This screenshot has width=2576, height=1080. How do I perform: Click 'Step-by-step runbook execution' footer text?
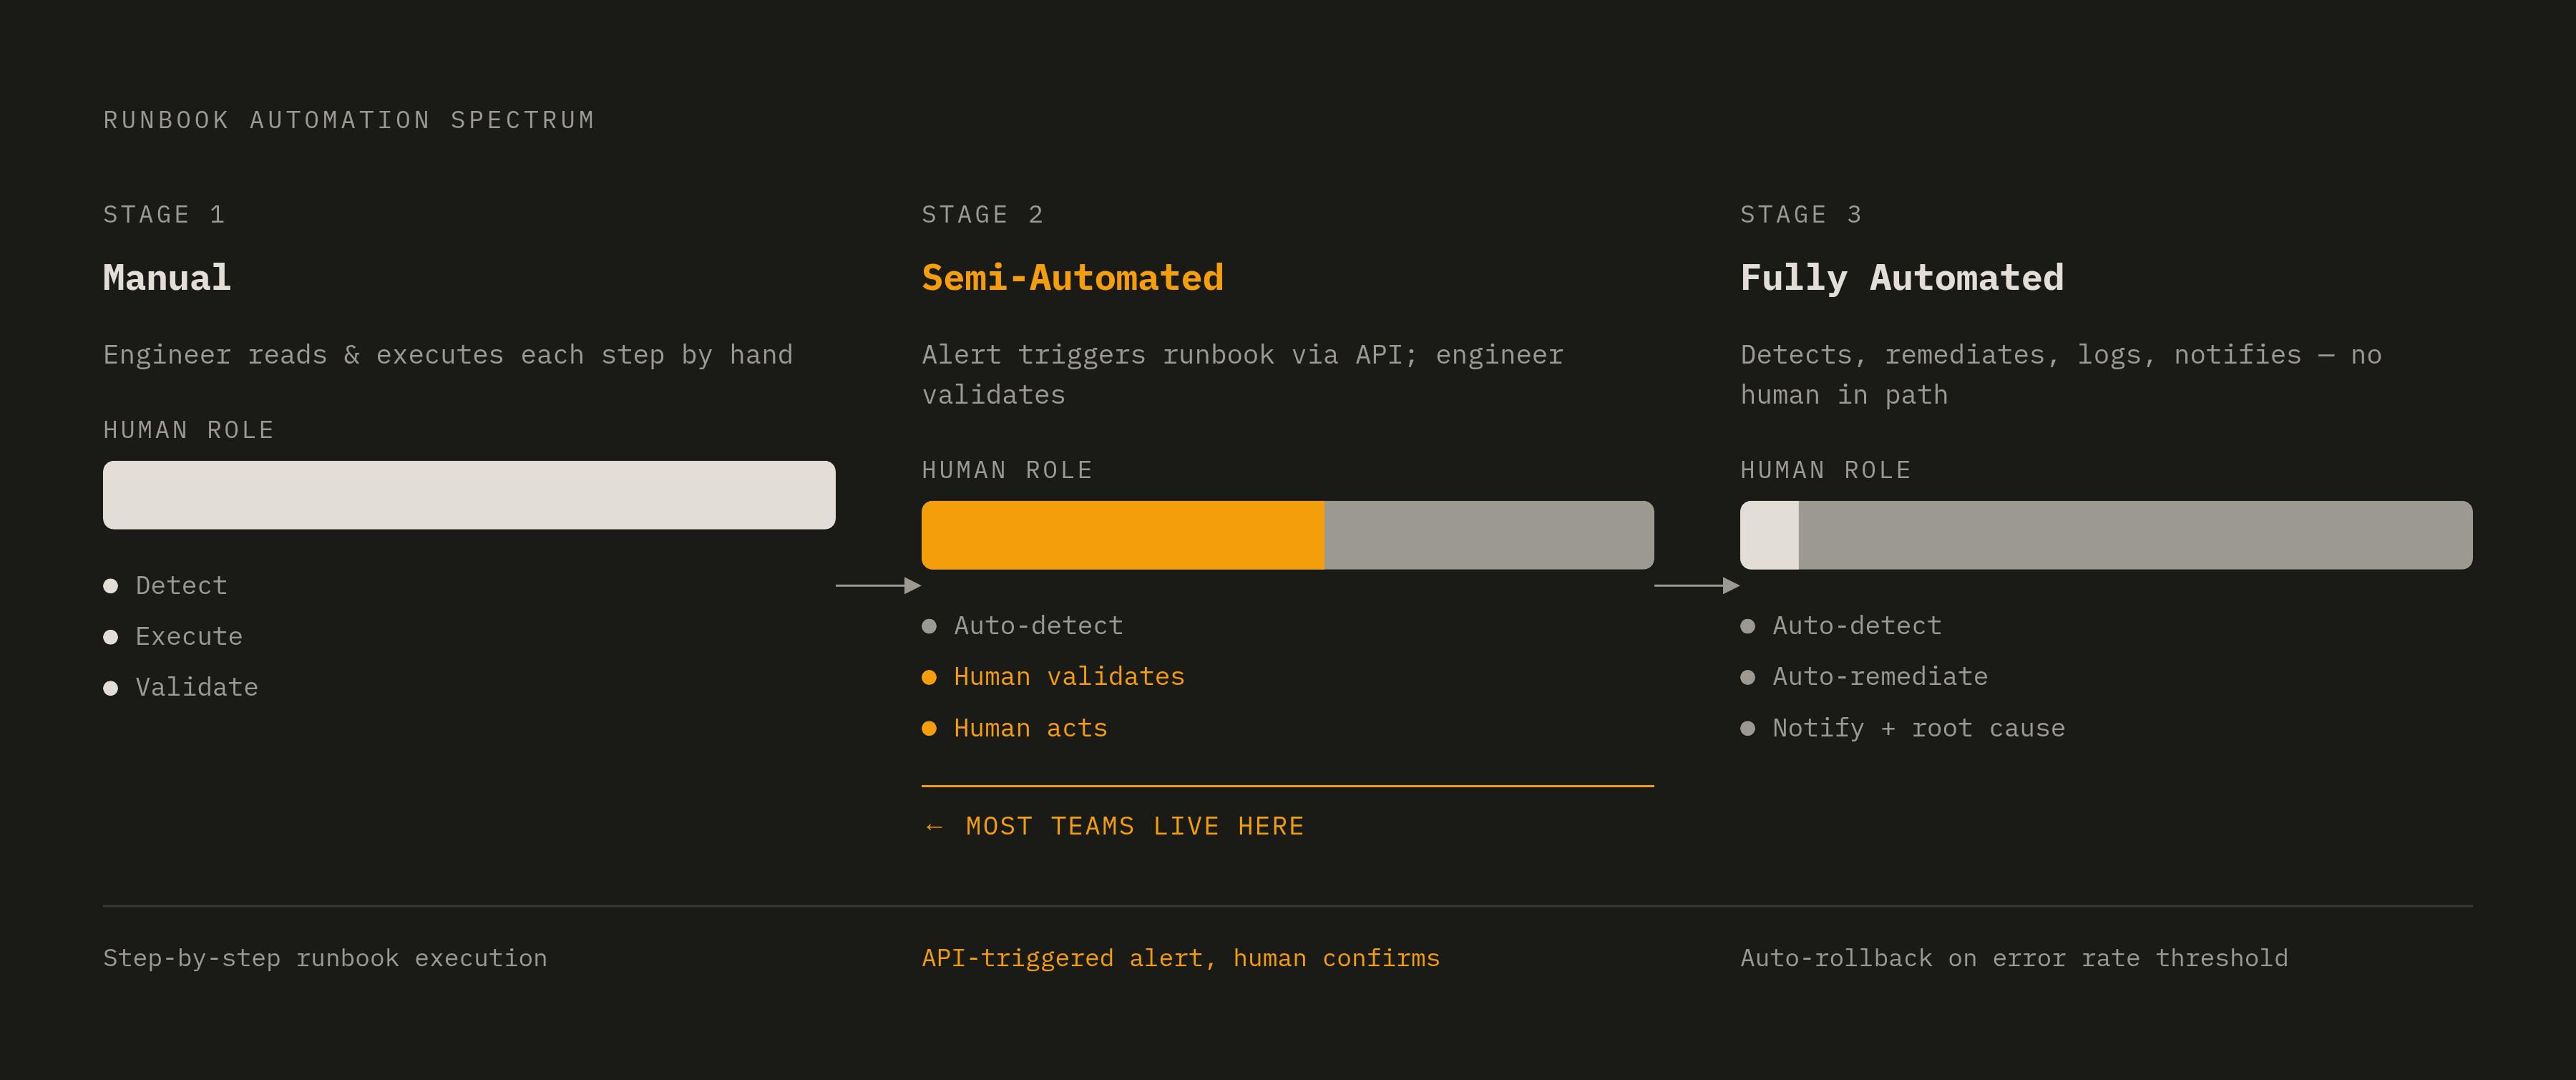(x=325, y=958)
